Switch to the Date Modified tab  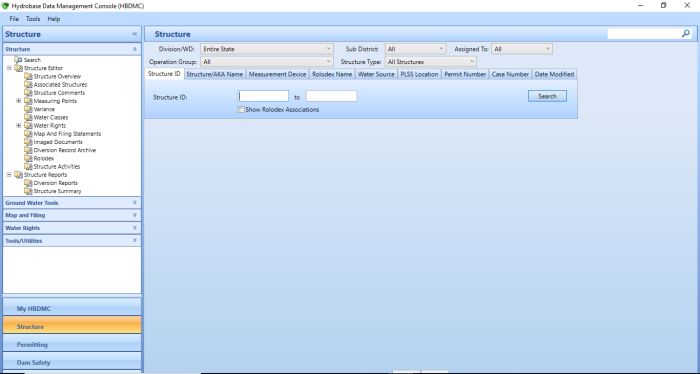[x=554, y=75]
